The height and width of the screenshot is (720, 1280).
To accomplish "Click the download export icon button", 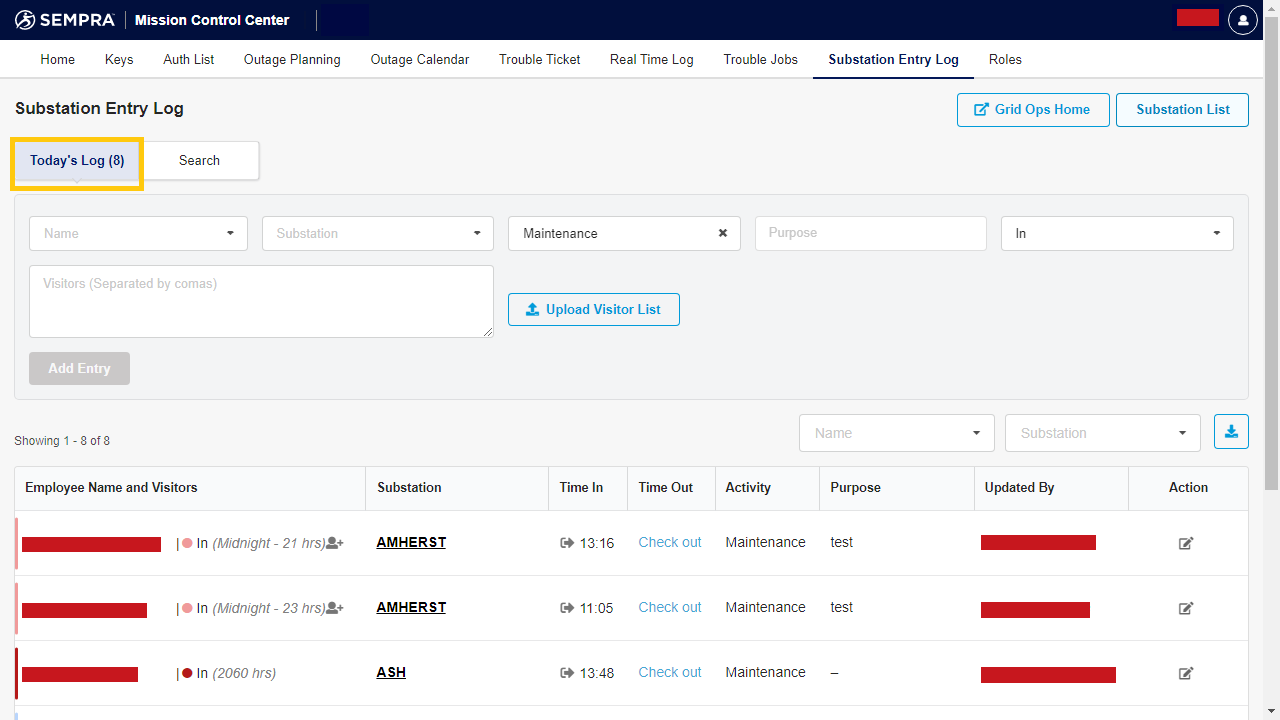I will click(x=1231, y=432).
